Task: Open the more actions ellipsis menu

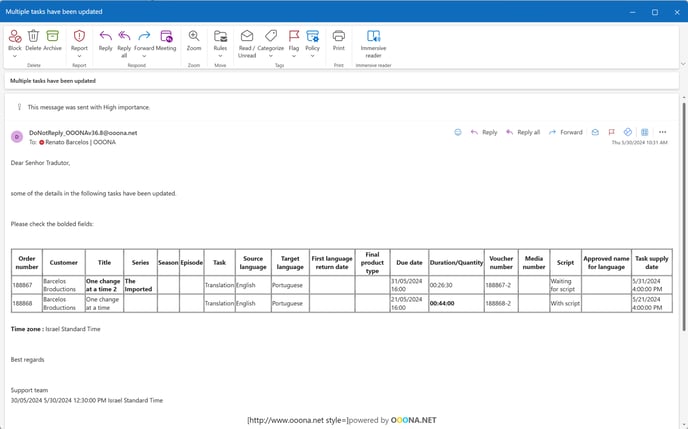Action: (x=662, y=132)
